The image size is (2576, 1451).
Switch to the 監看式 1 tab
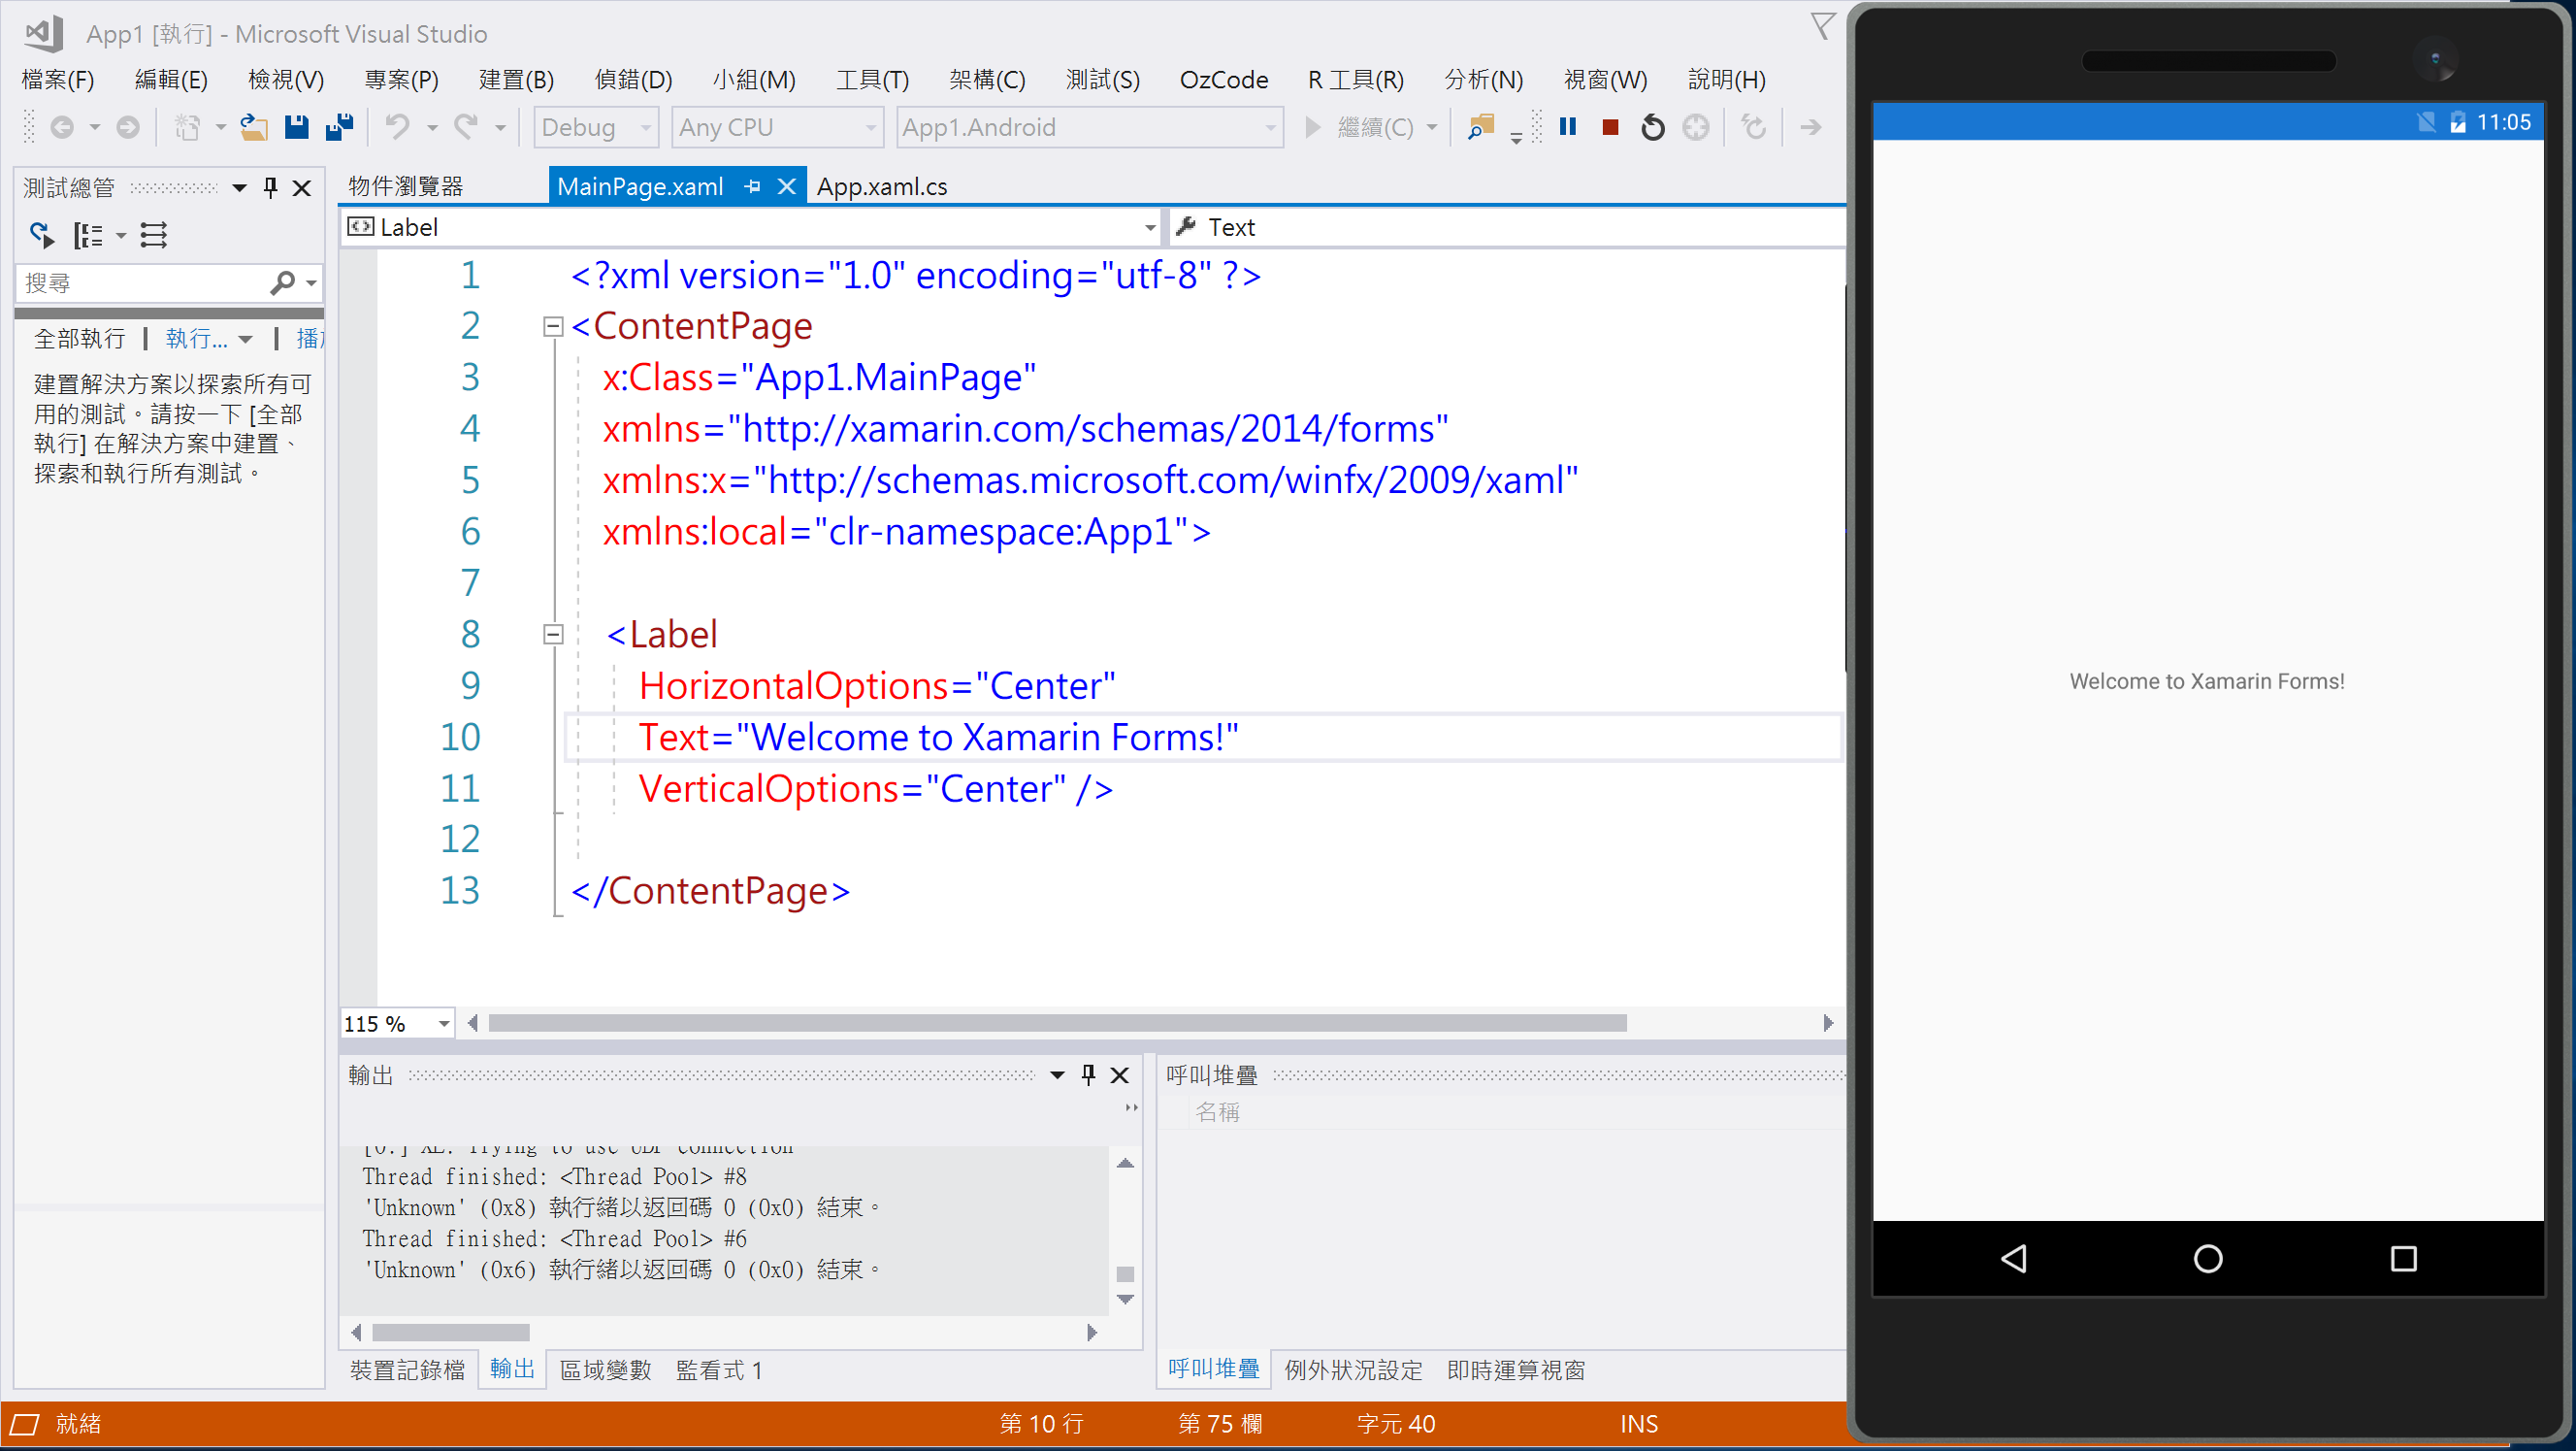[719, 1370]
